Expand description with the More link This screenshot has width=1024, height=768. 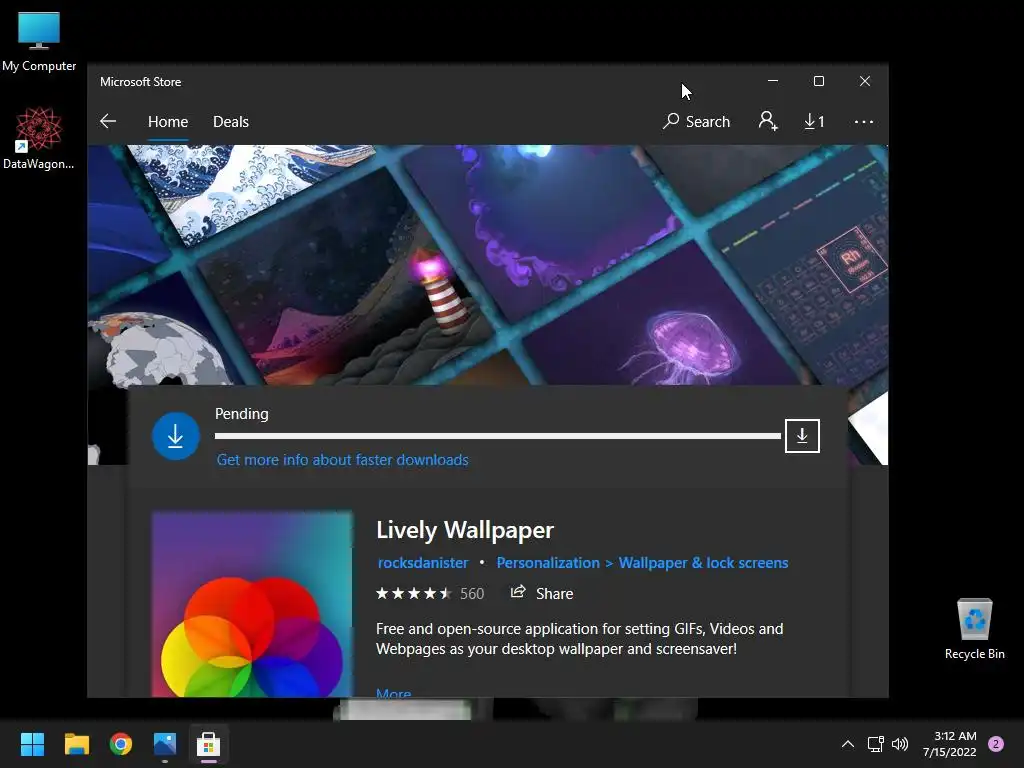(394, 692)
